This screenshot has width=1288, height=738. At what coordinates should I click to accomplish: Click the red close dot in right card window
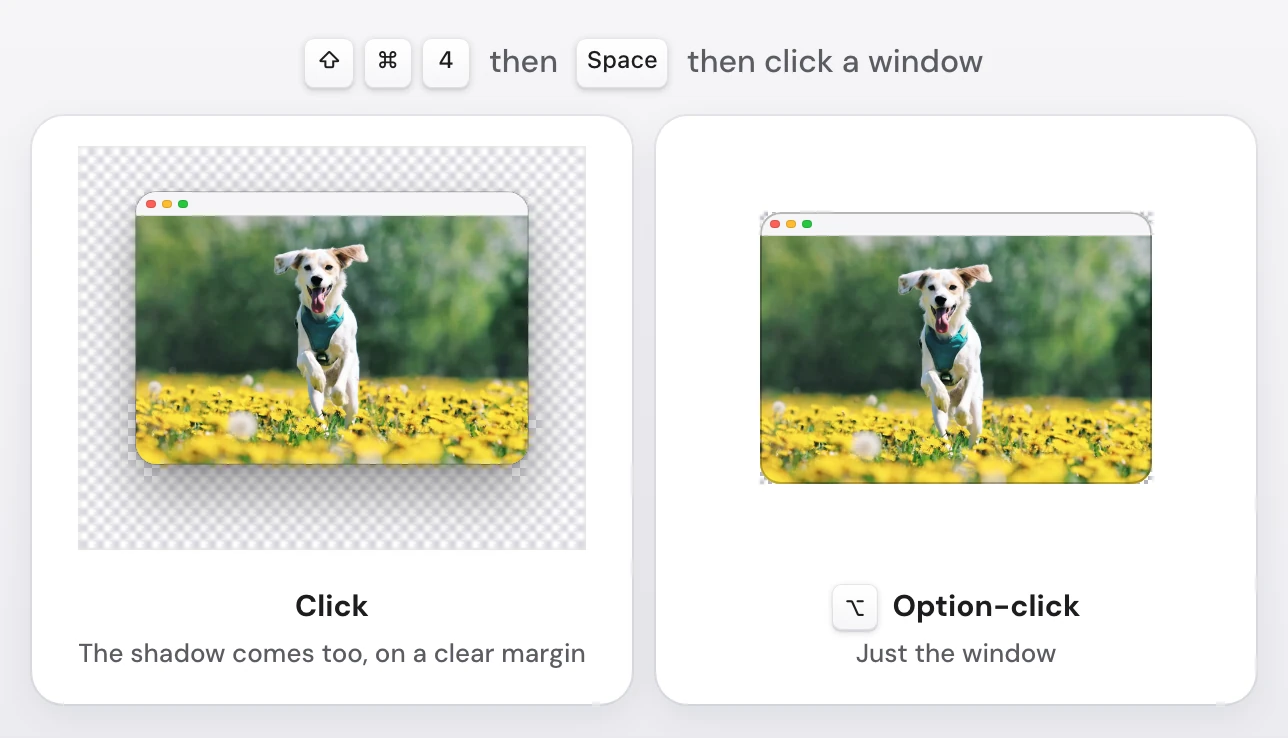click(775, 224)
